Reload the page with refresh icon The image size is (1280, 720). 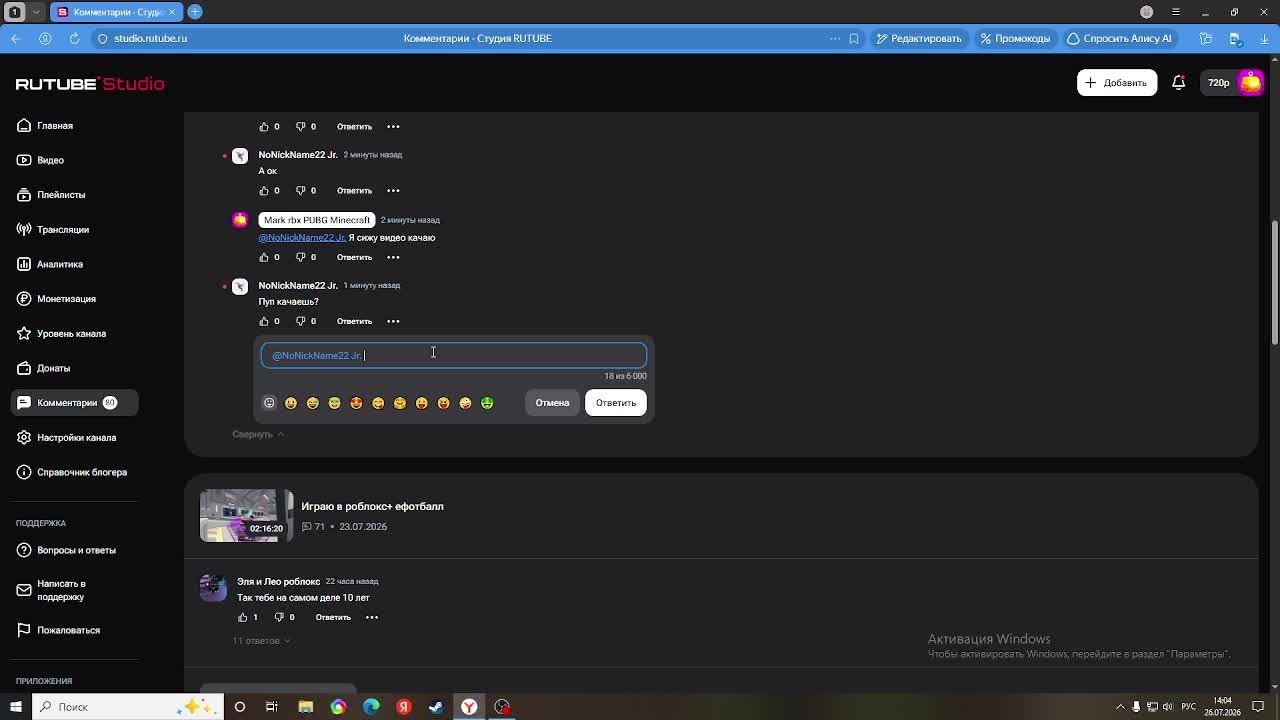(x=74, y=38)
